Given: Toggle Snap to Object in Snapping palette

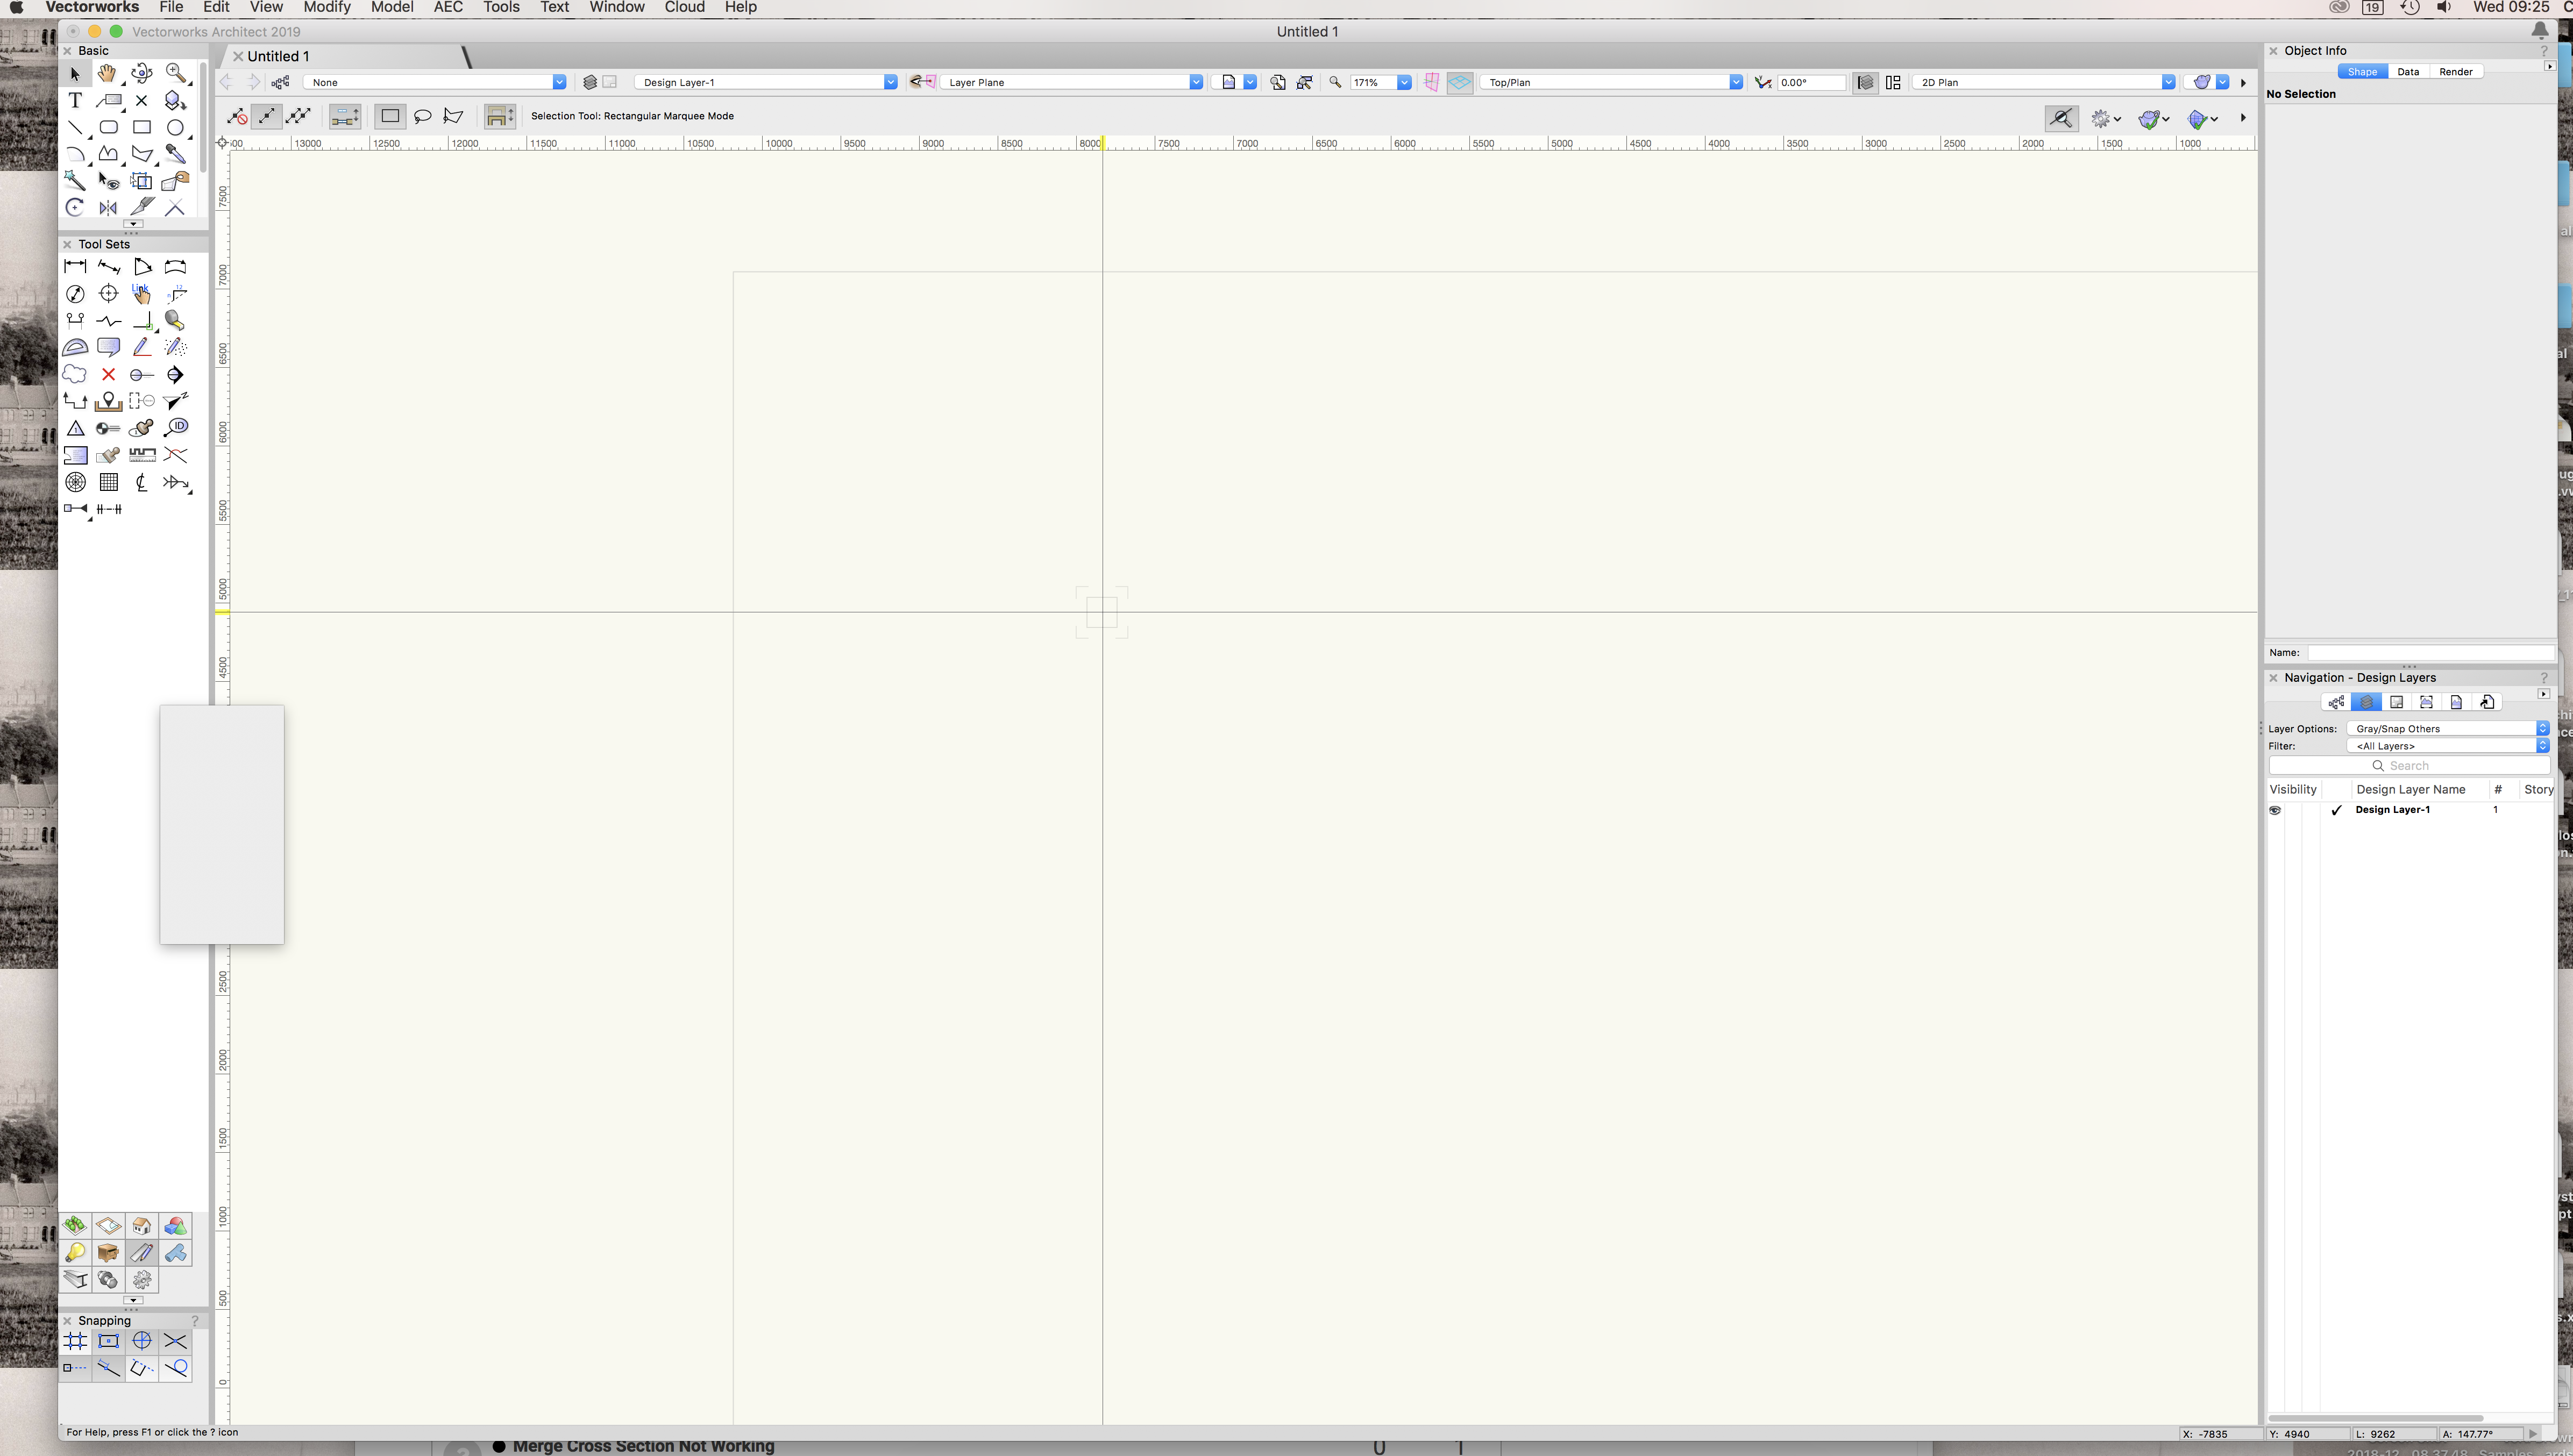Looking at the screenshot, I should [x=108, y=1341].
